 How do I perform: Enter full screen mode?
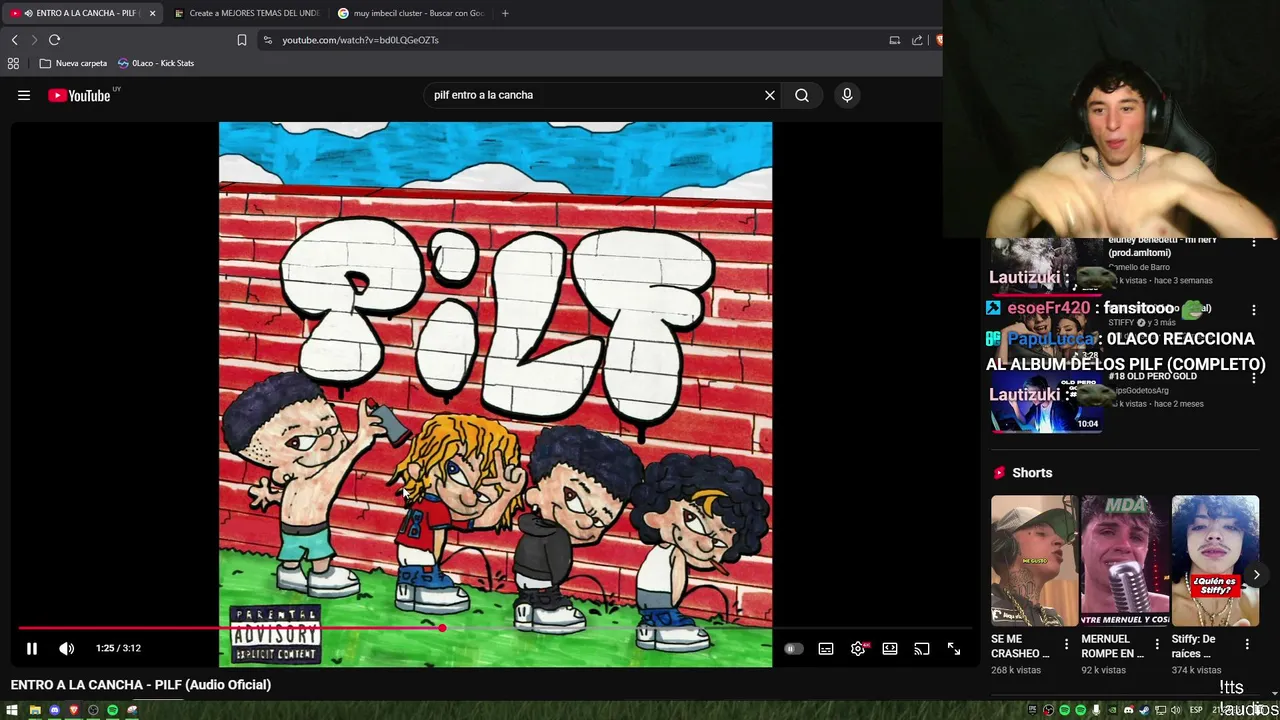pos(954,649)
